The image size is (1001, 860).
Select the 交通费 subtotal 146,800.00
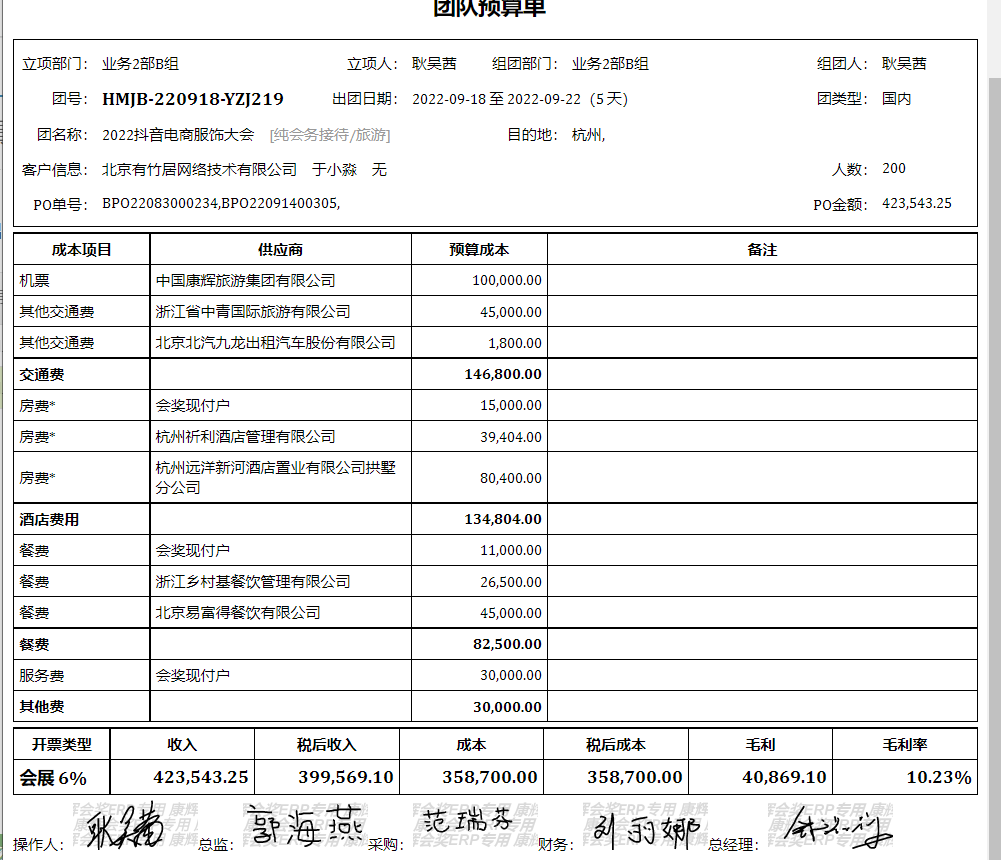pos(503,375)
